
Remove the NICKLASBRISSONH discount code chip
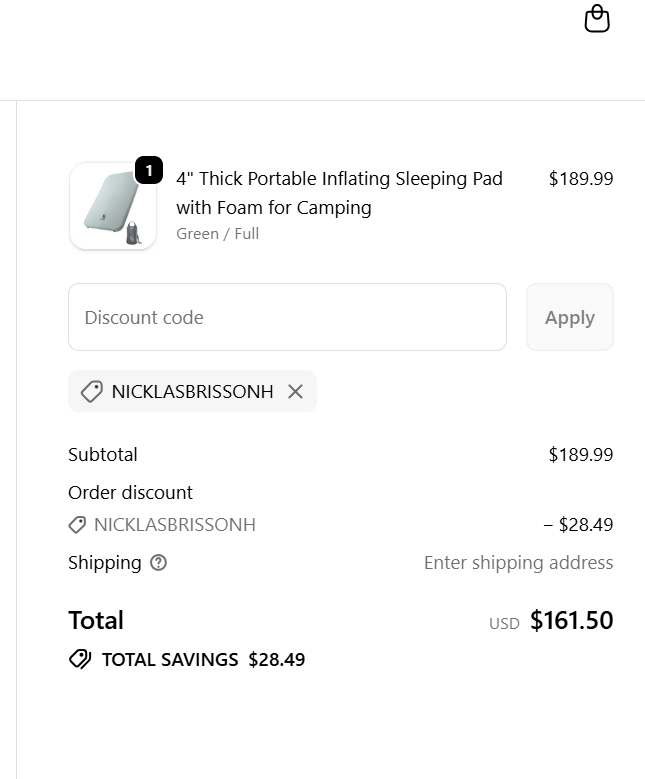pyautogui.click(x=295, y=391)
